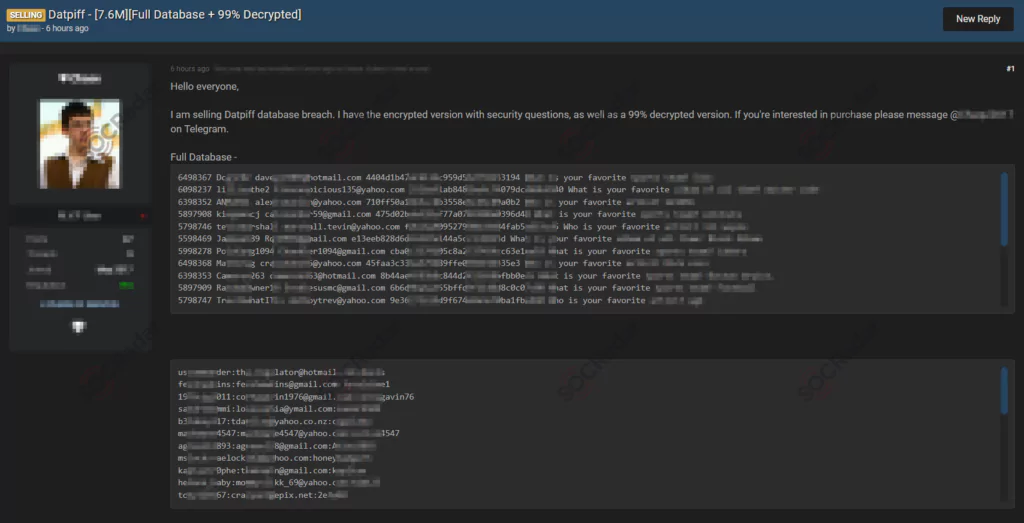This screenshot has width=1024, height=523.
Task: Select the database row starting 6398353
Action: [x=476, y=276]
